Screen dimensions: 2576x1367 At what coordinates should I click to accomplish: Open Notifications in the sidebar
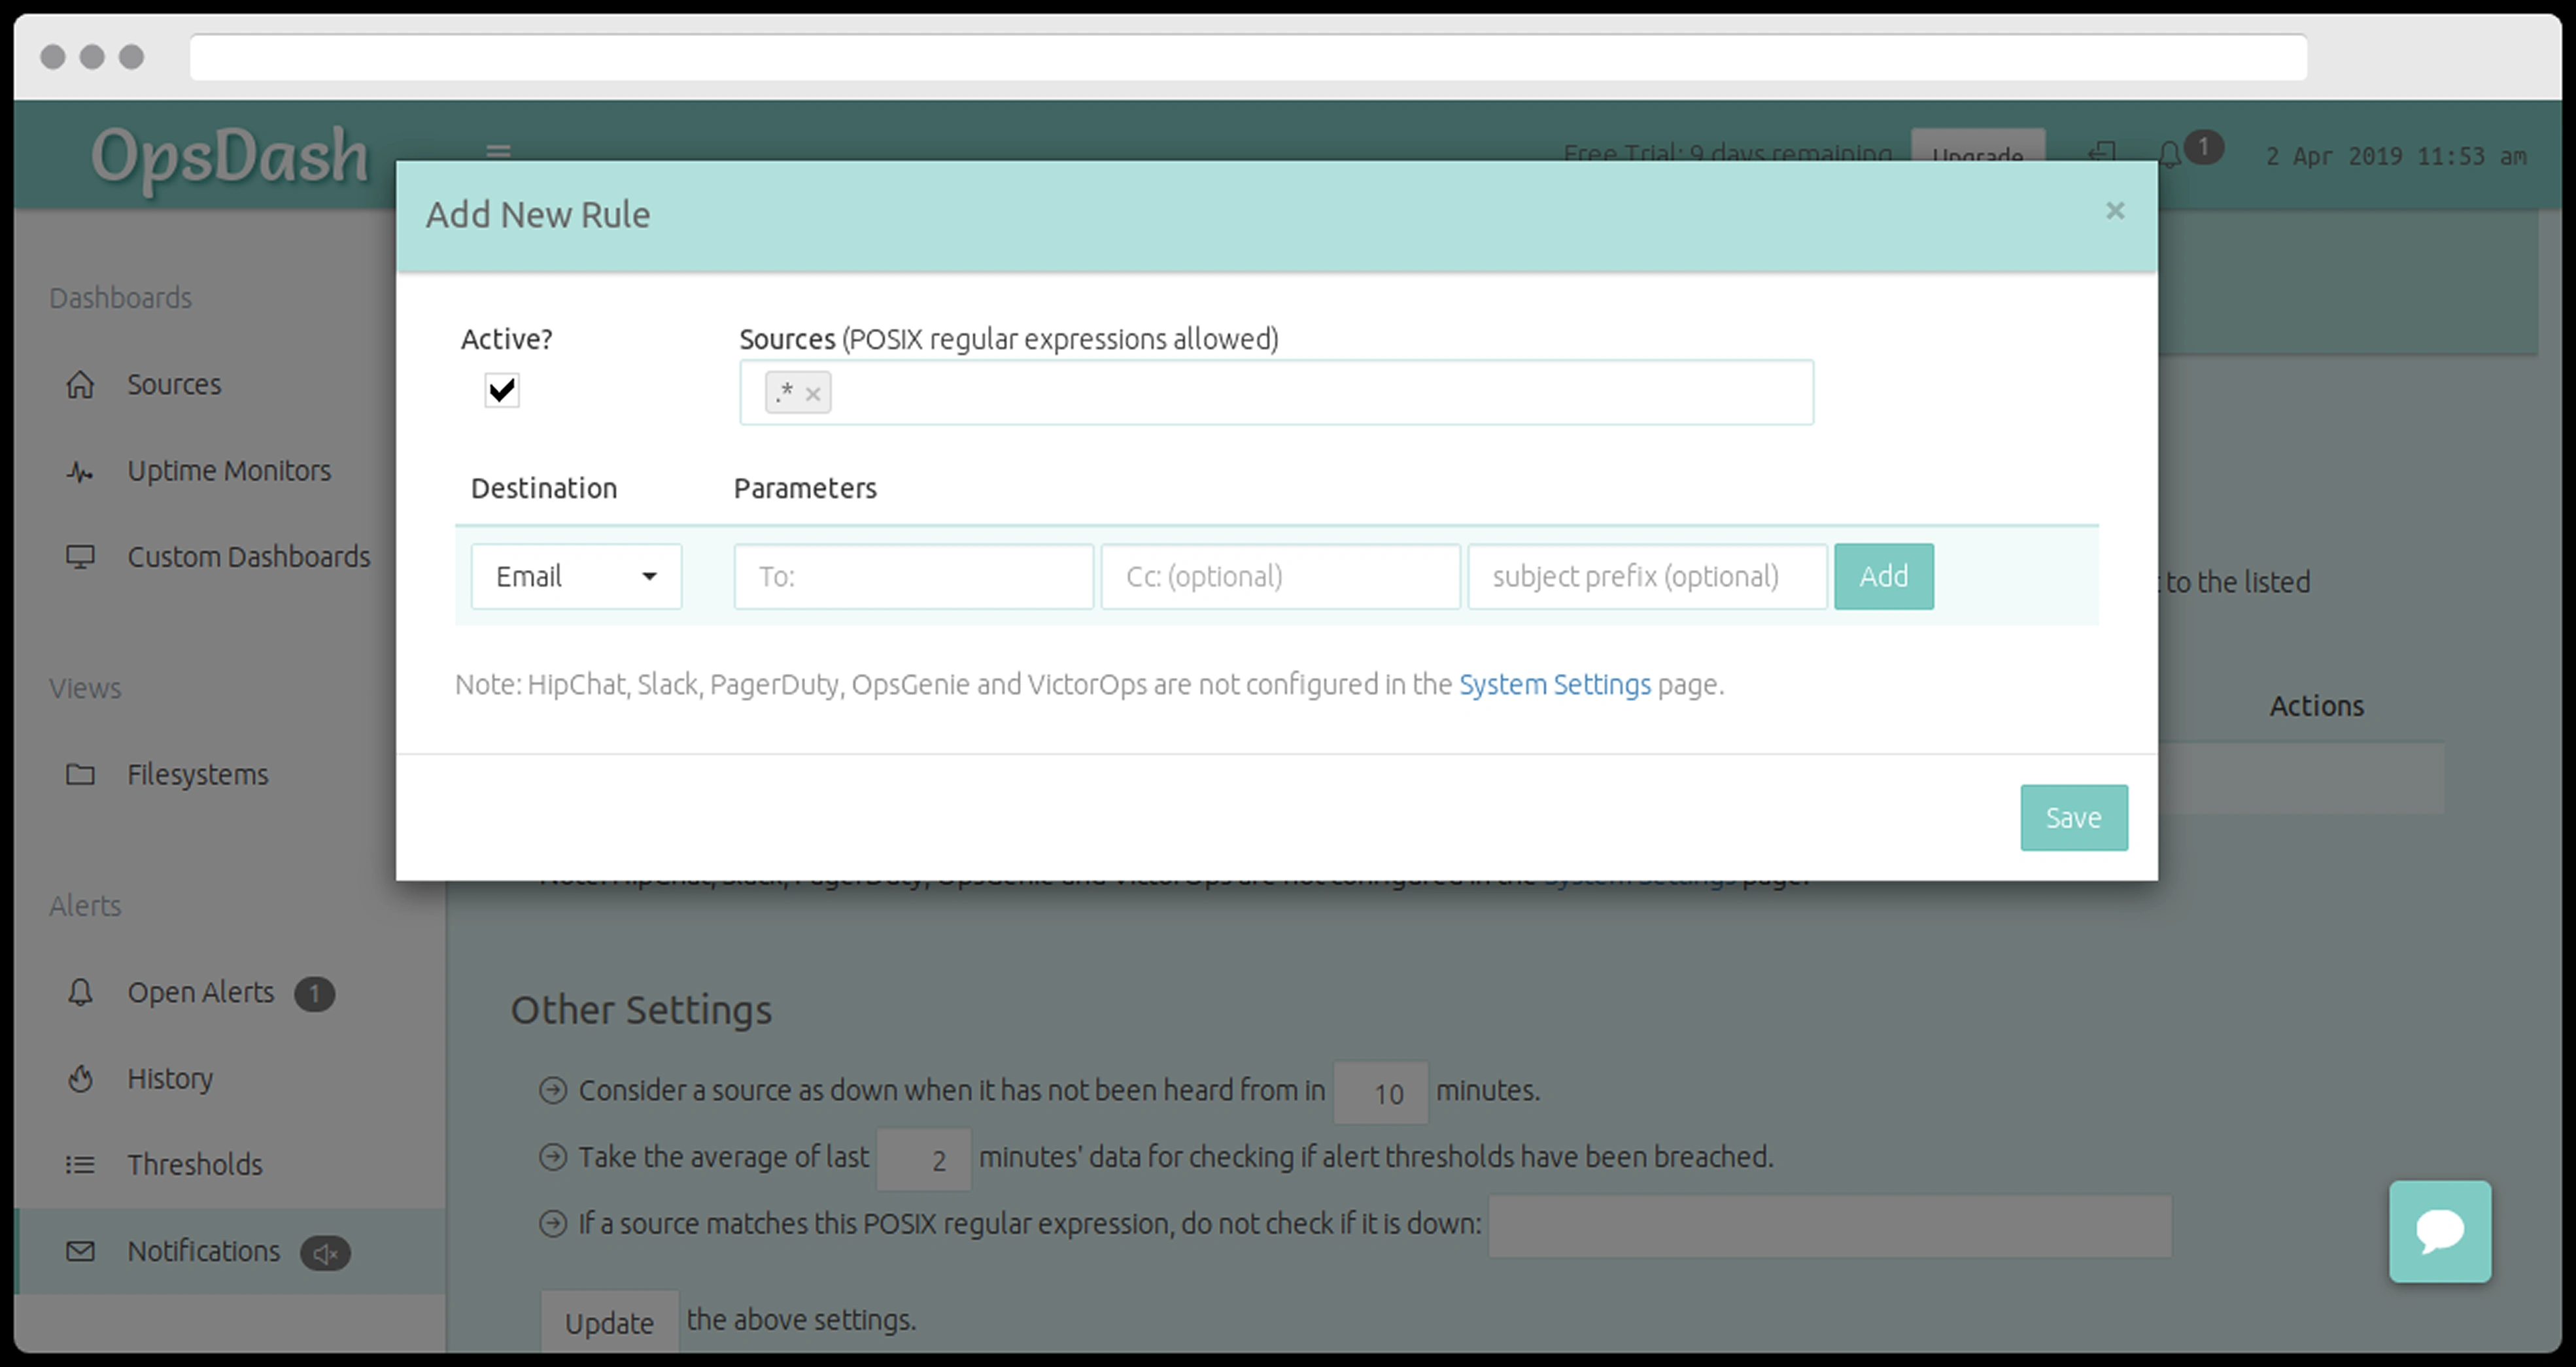(203, 1252)
